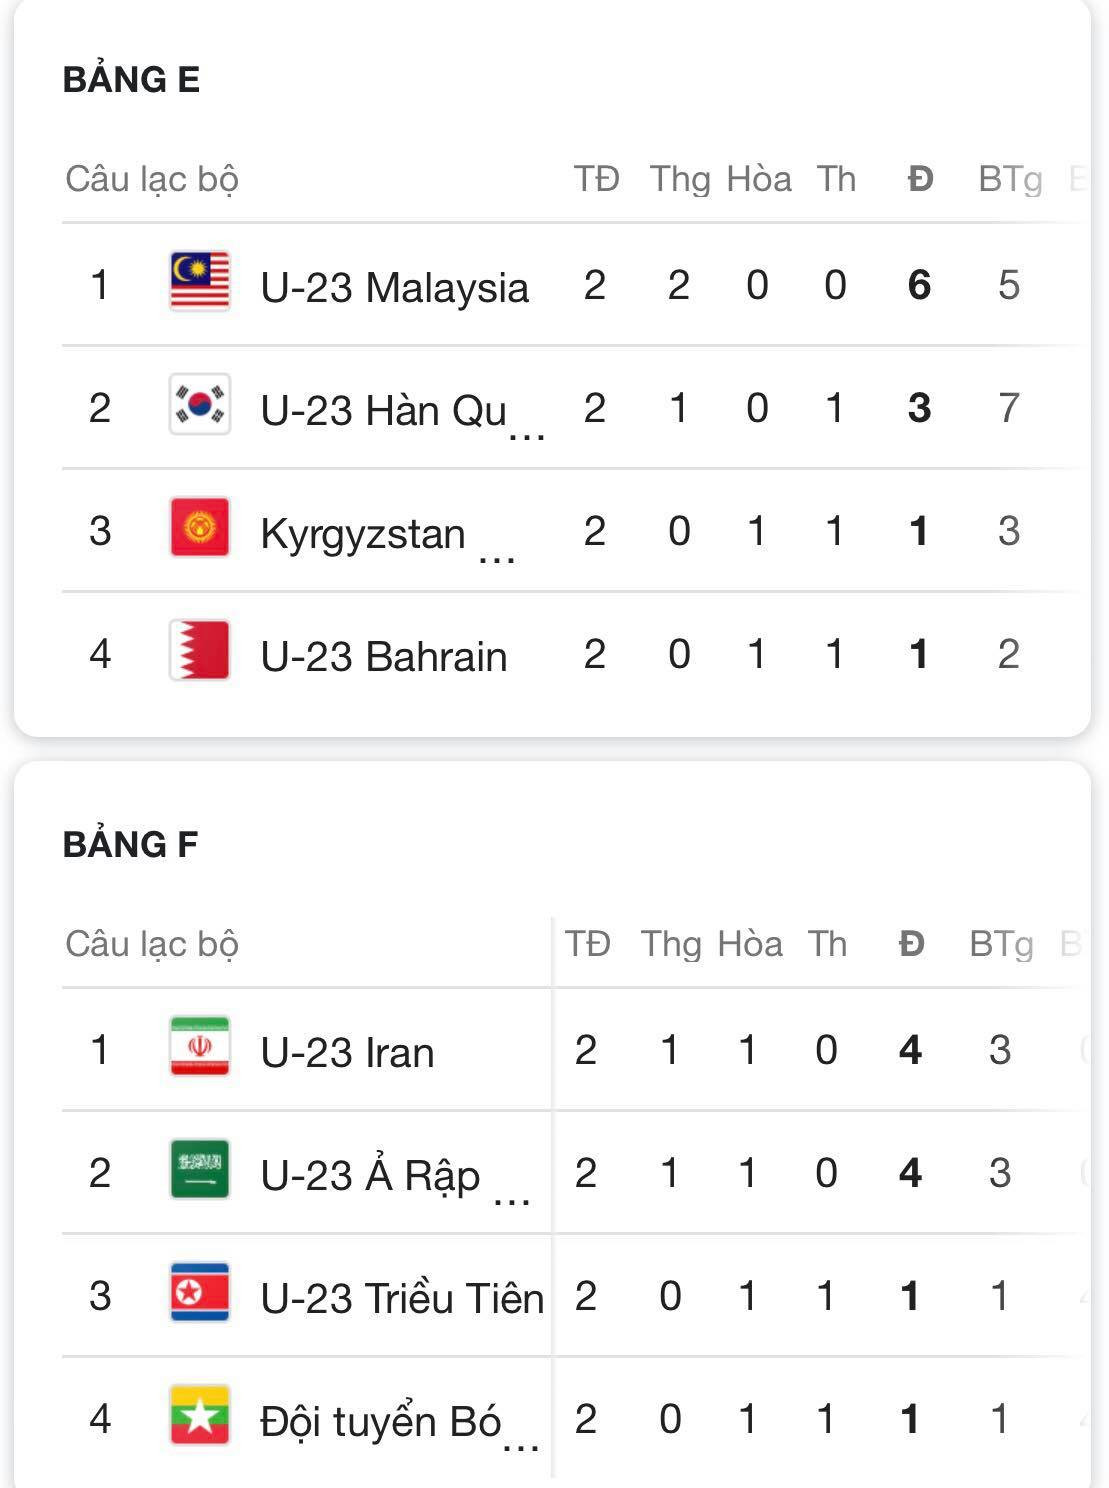
Task: Click the Đ points header in Bảng E
Action: (x=920, y=180)
